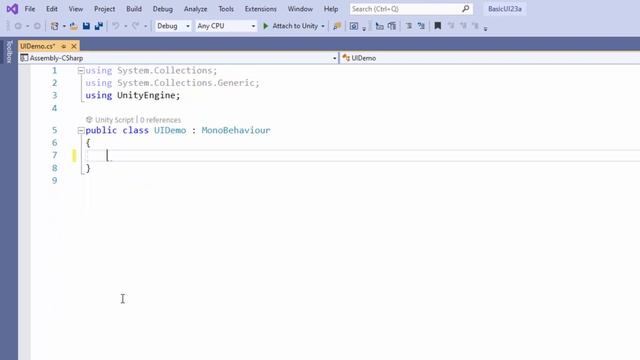Click the Open File toolbar icon
Image resolution: width=640 pixels, height=360 pixels.
pos(73,26)
